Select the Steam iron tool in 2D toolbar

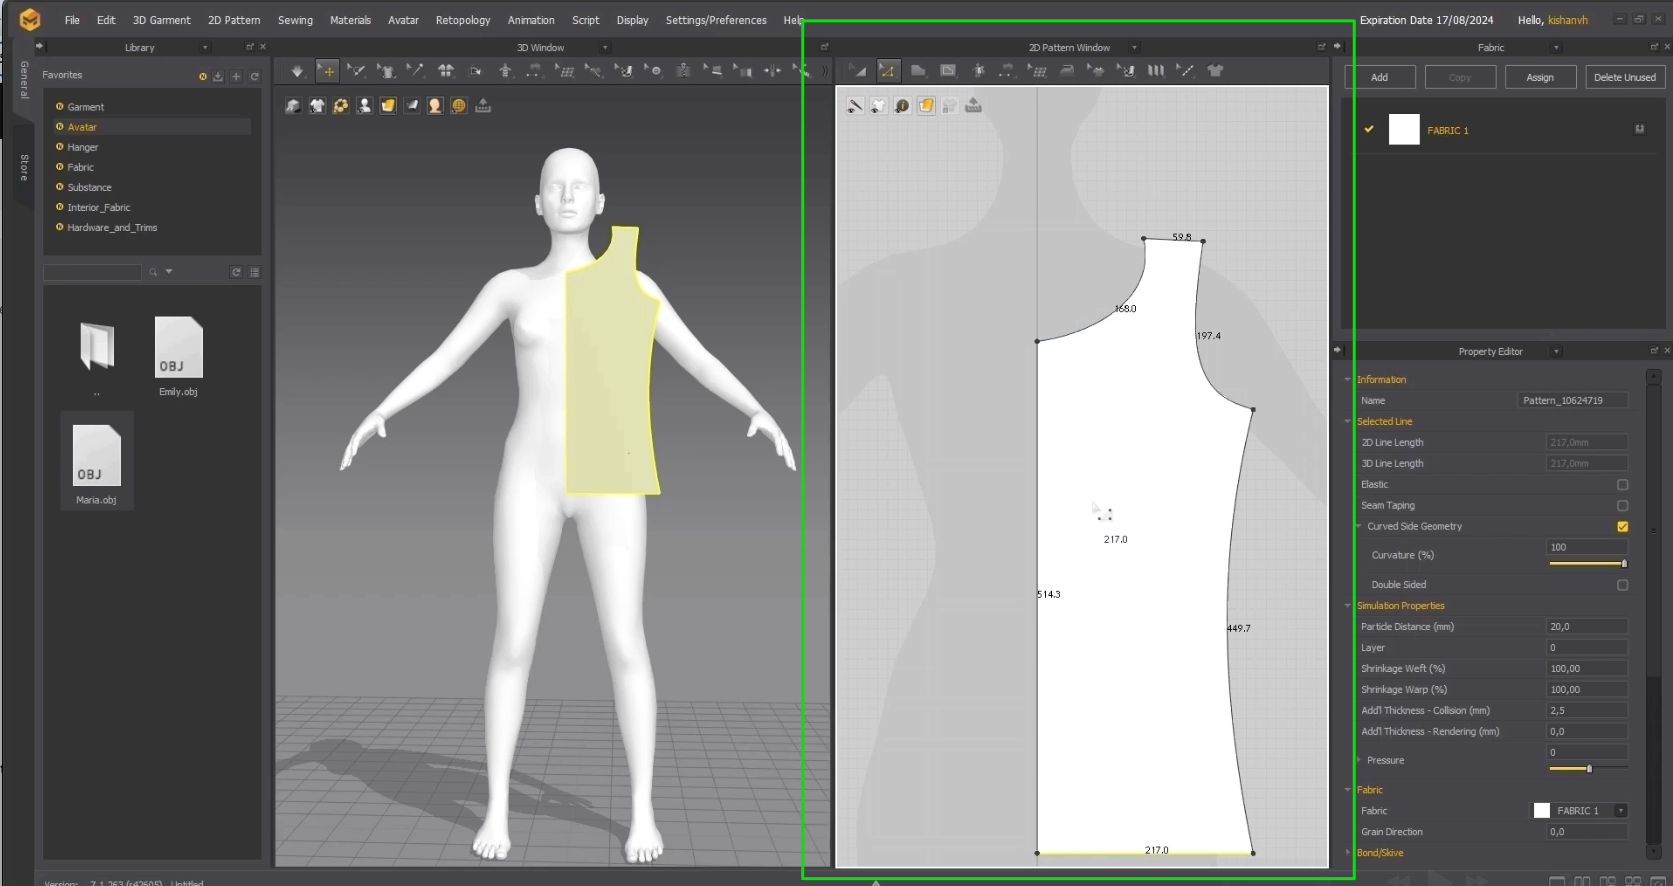(x=1067, y=71)
